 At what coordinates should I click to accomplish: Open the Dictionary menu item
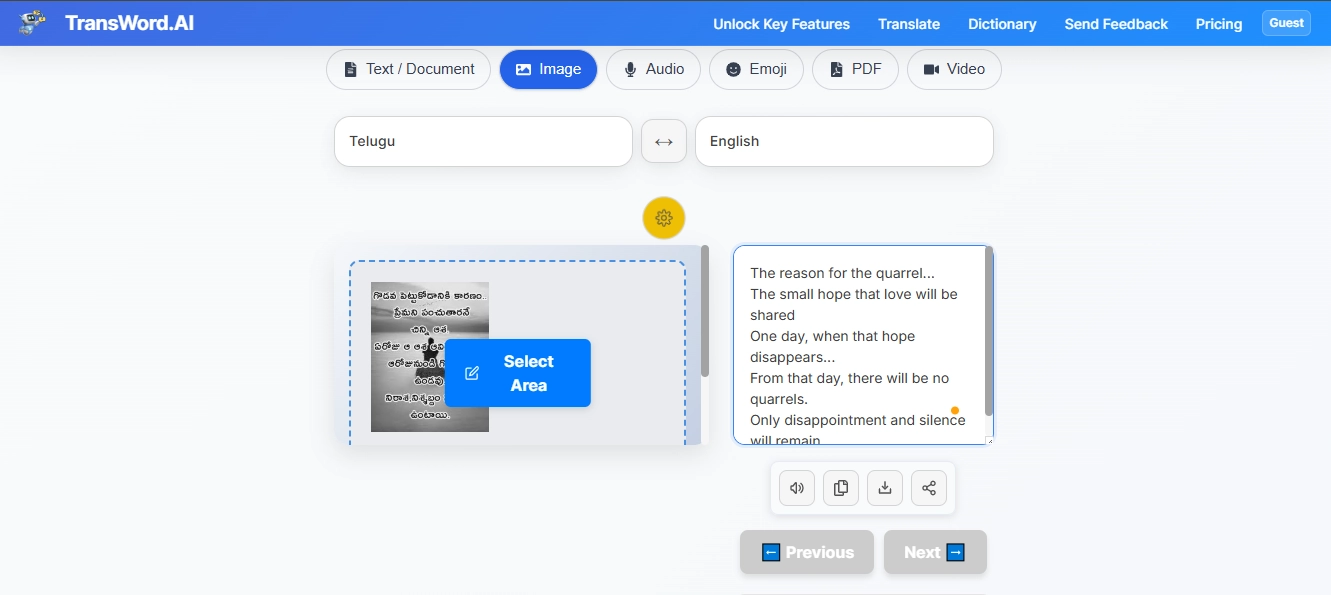(1001, 23)
